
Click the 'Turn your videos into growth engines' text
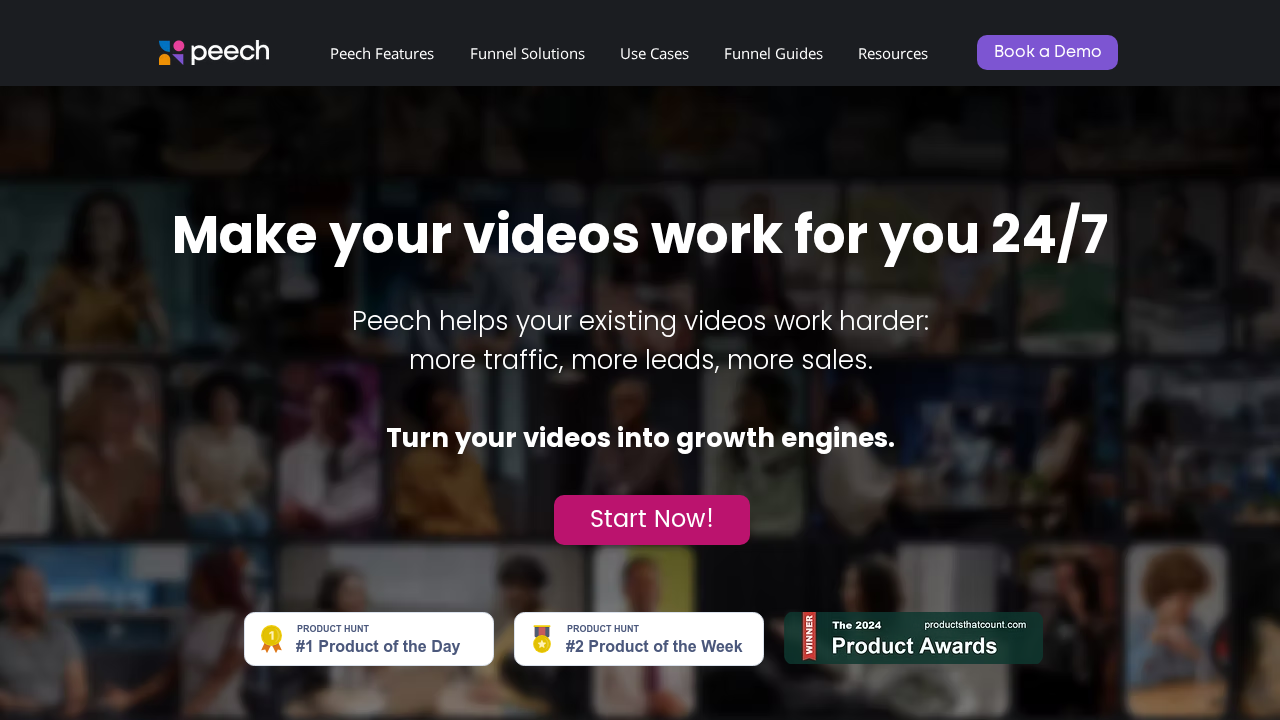pos(640,438)
